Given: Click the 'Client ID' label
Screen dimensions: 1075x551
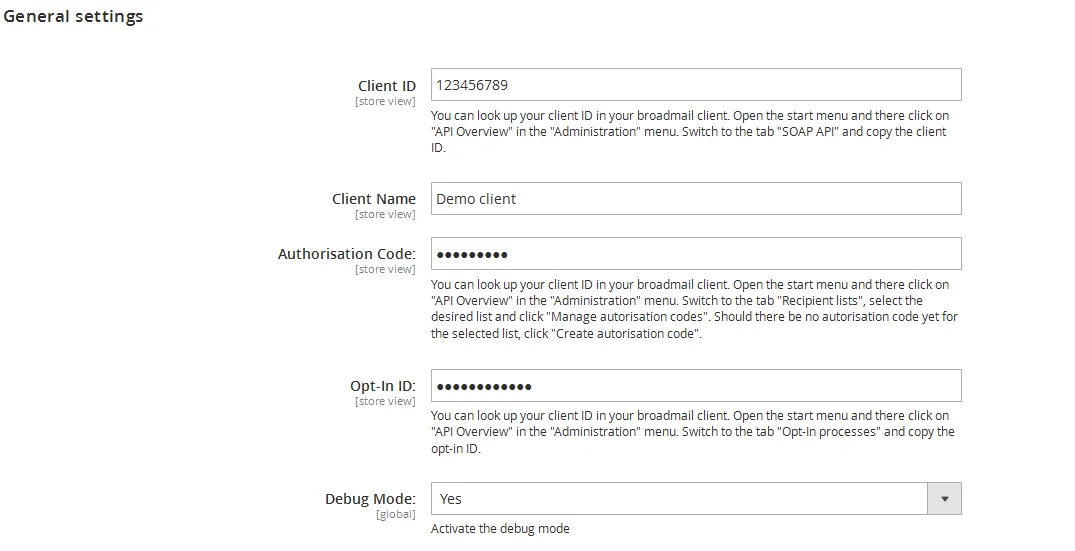Looking at the screenshot, I should click(387, 86).
